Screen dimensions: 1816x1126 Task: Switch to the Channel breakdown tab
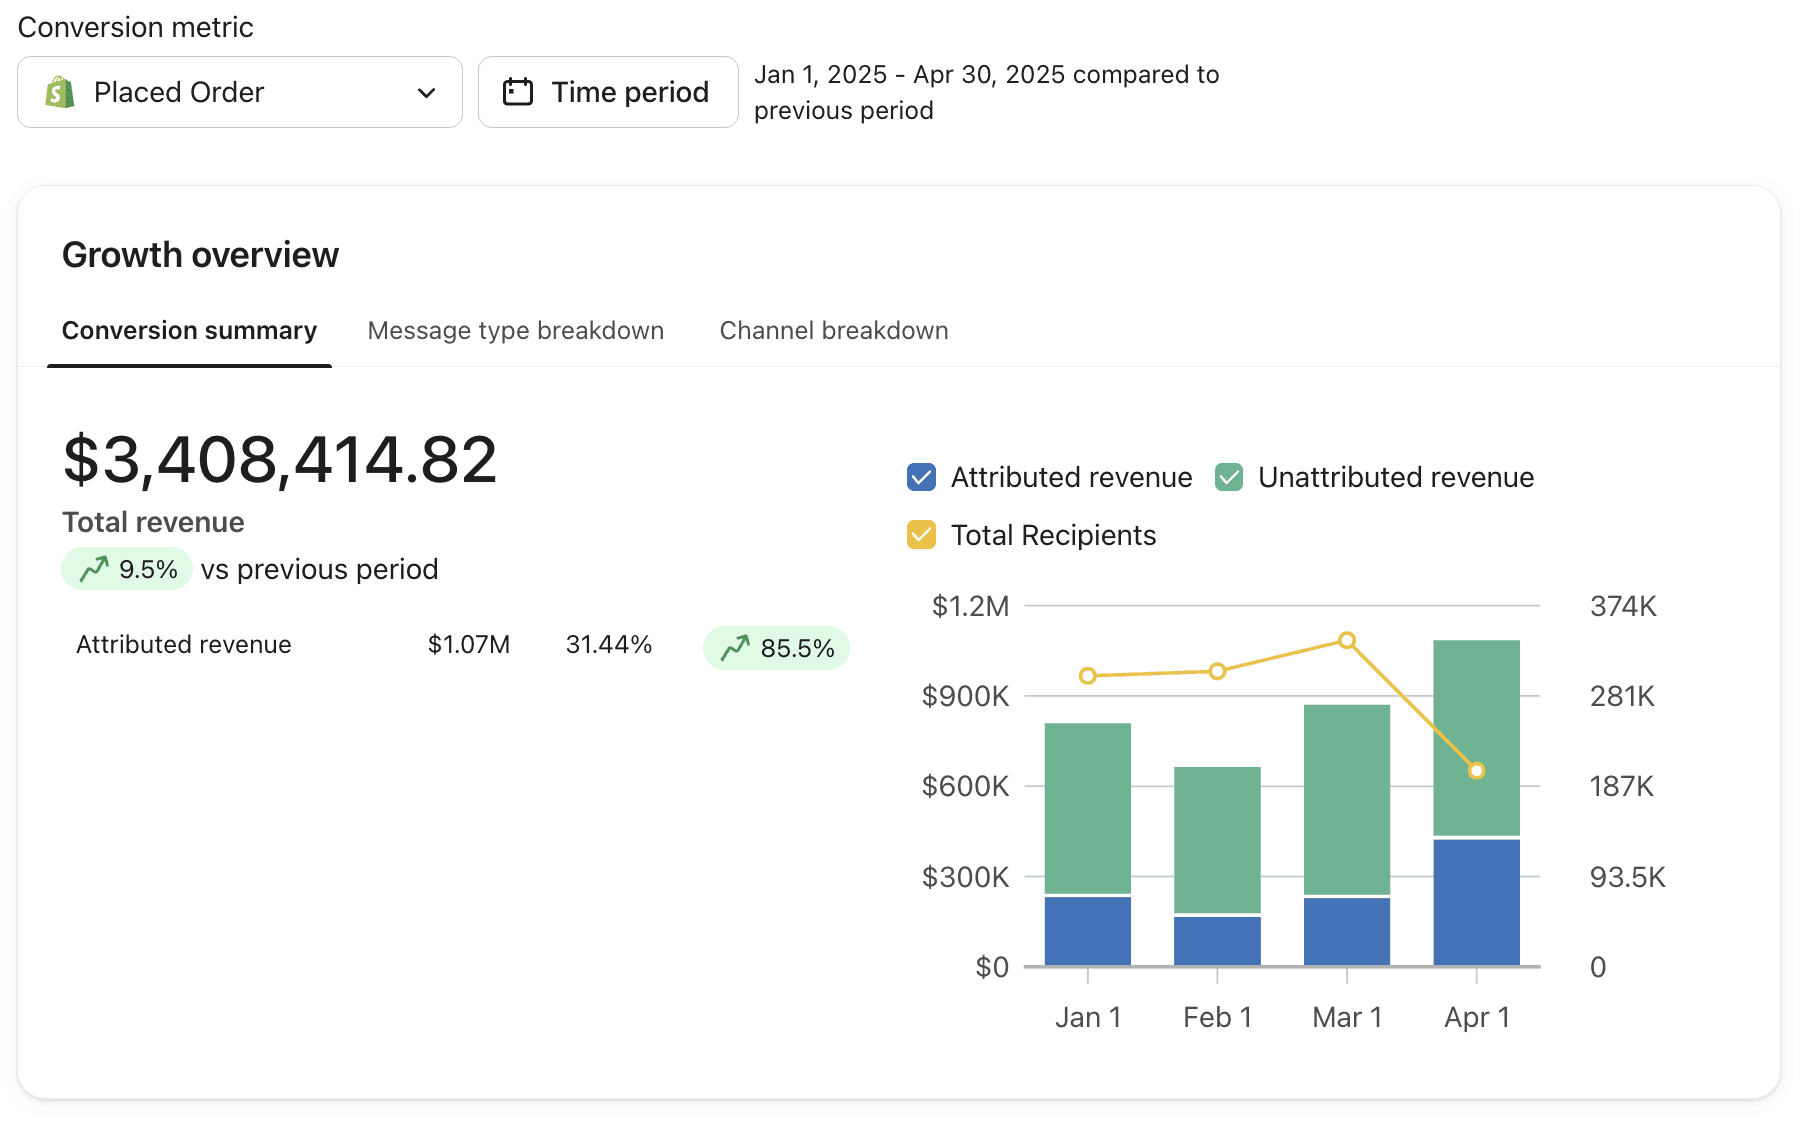click(834, 331)
